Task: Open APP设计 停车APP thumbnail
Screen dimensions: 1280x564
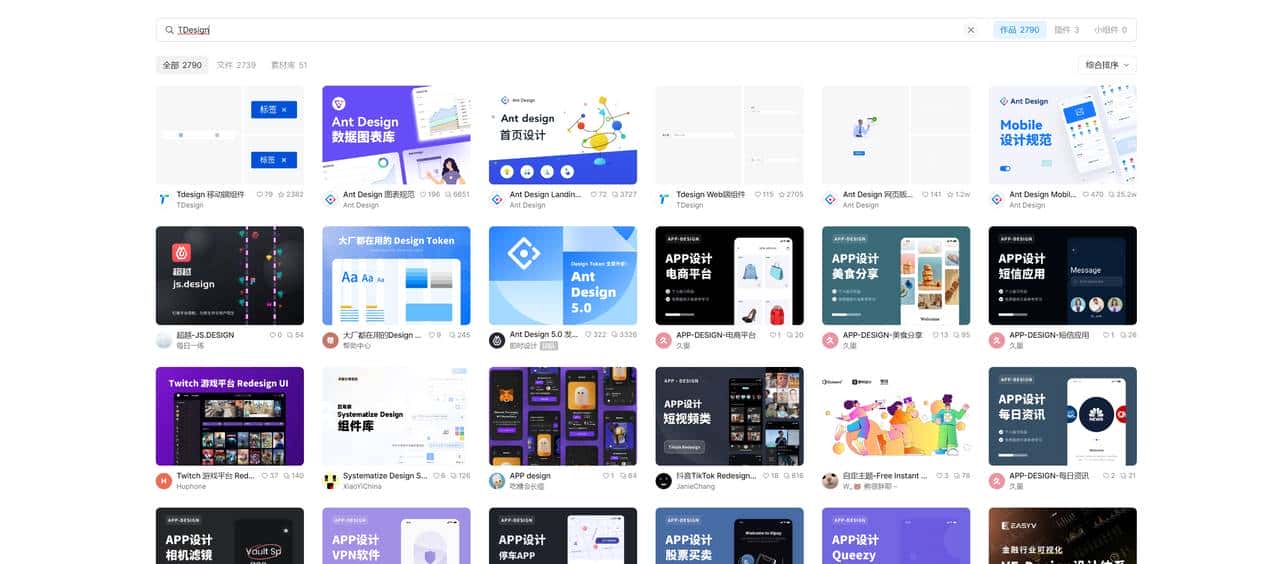Action: pos(563,536)
